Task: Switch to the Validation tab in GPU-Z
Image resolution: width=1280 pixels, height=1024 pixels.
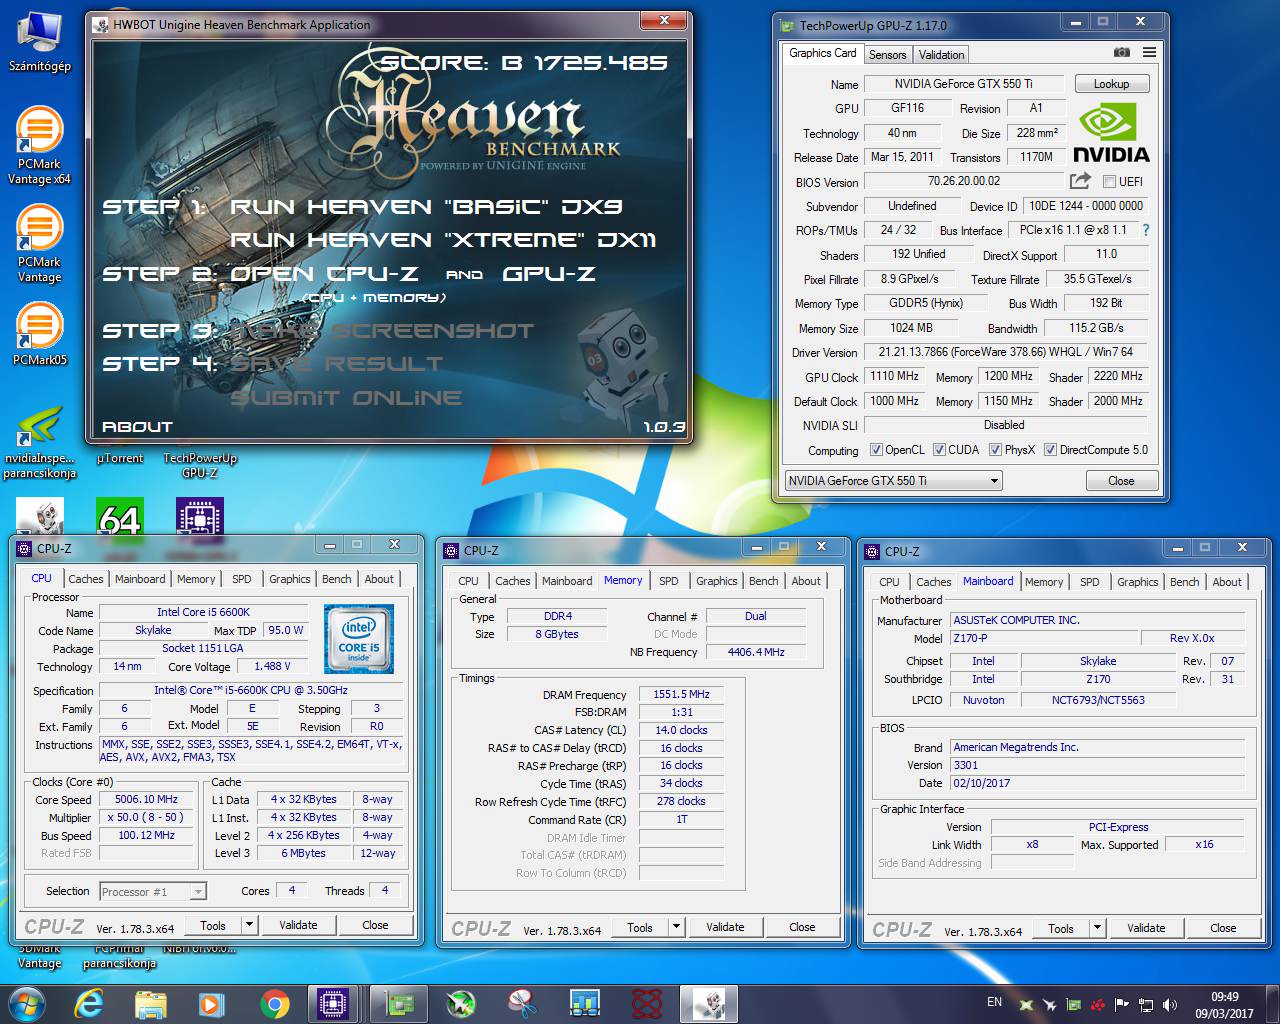Action: [941, 55]
